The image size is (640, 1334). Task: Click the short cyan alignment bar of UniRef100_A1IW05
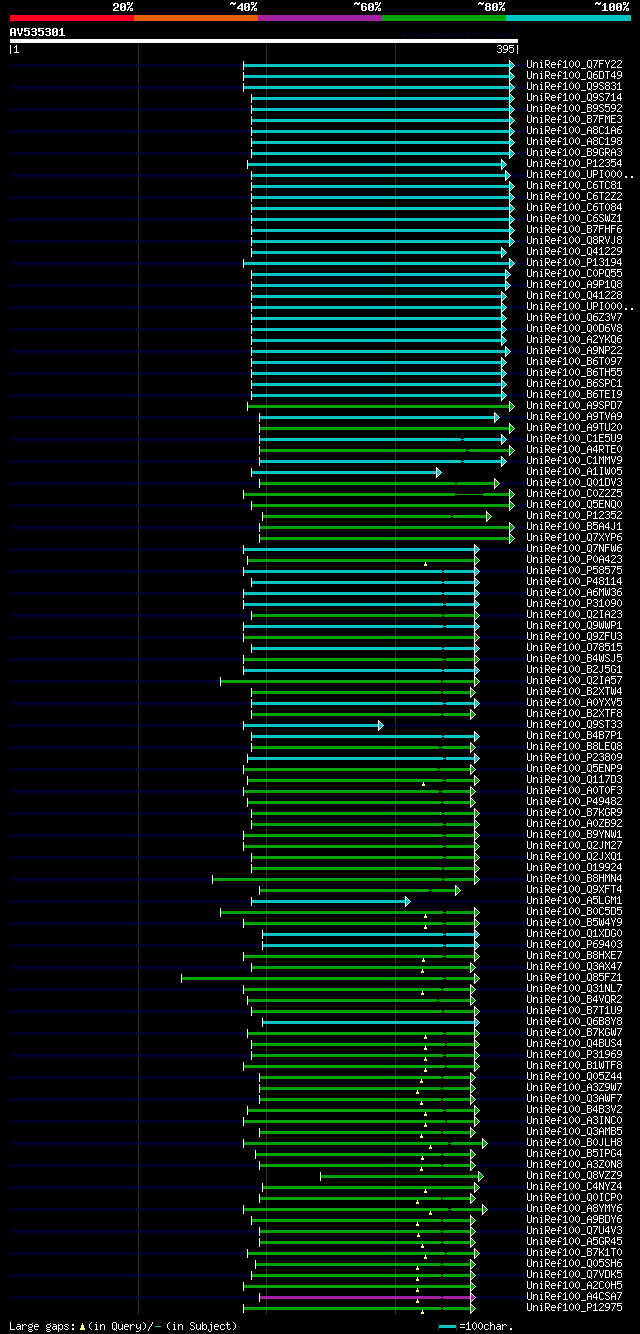point(346,472)
